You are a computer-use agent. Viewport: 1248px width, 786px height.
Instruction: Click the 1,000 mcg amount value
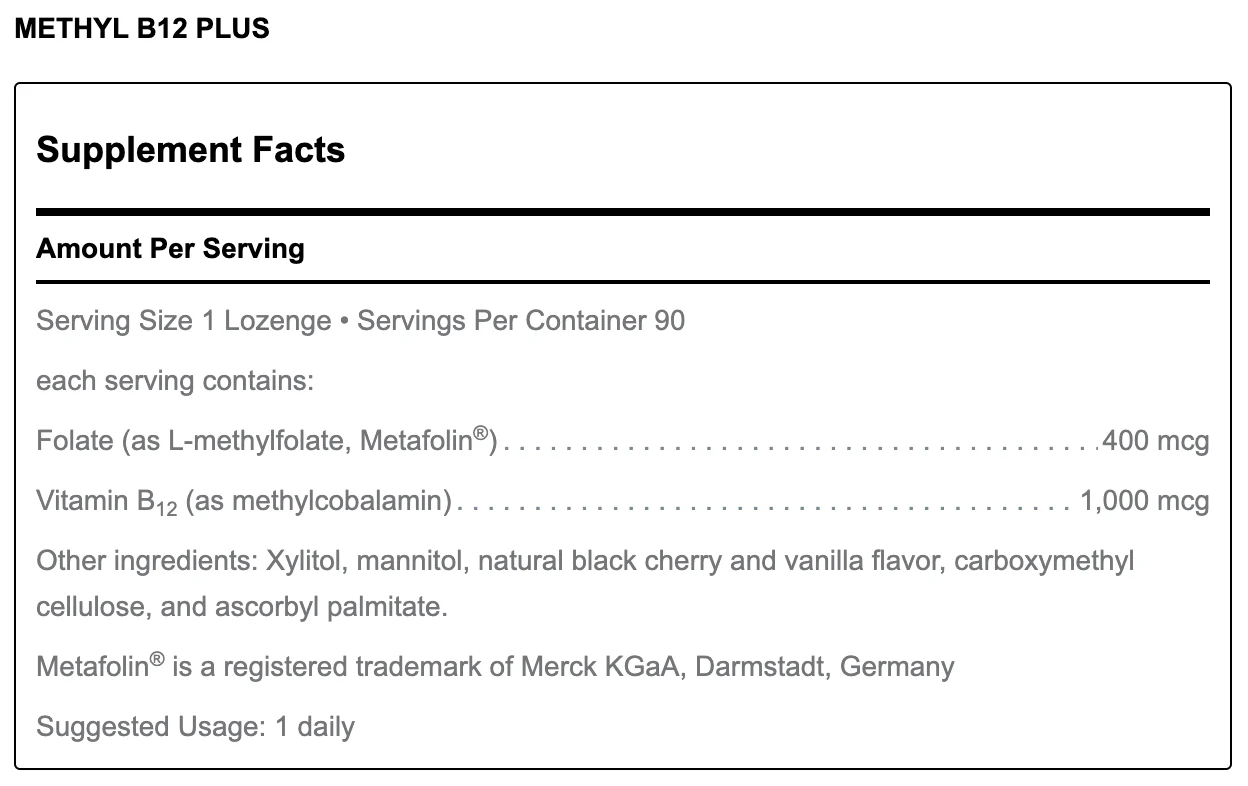pos(1145,500)
